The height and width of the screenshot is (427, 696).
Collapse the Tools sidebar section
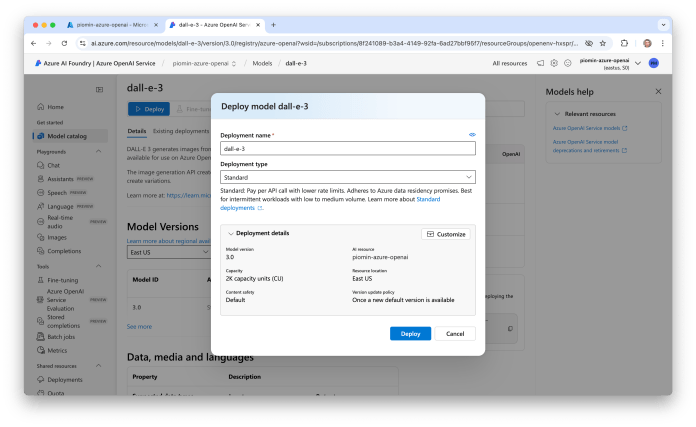pyautogui.click(x=99, y=266)
